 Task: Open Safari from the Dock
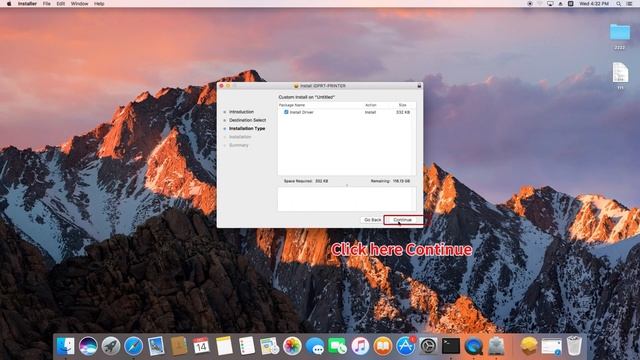(133, 346)
